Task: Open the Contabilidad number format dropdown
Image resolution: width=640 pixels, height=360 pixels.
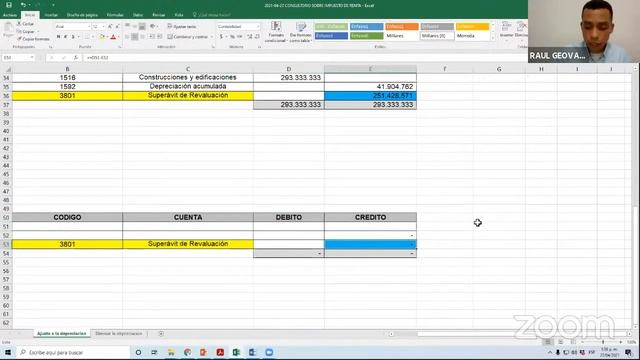Action: pos(258,27)
